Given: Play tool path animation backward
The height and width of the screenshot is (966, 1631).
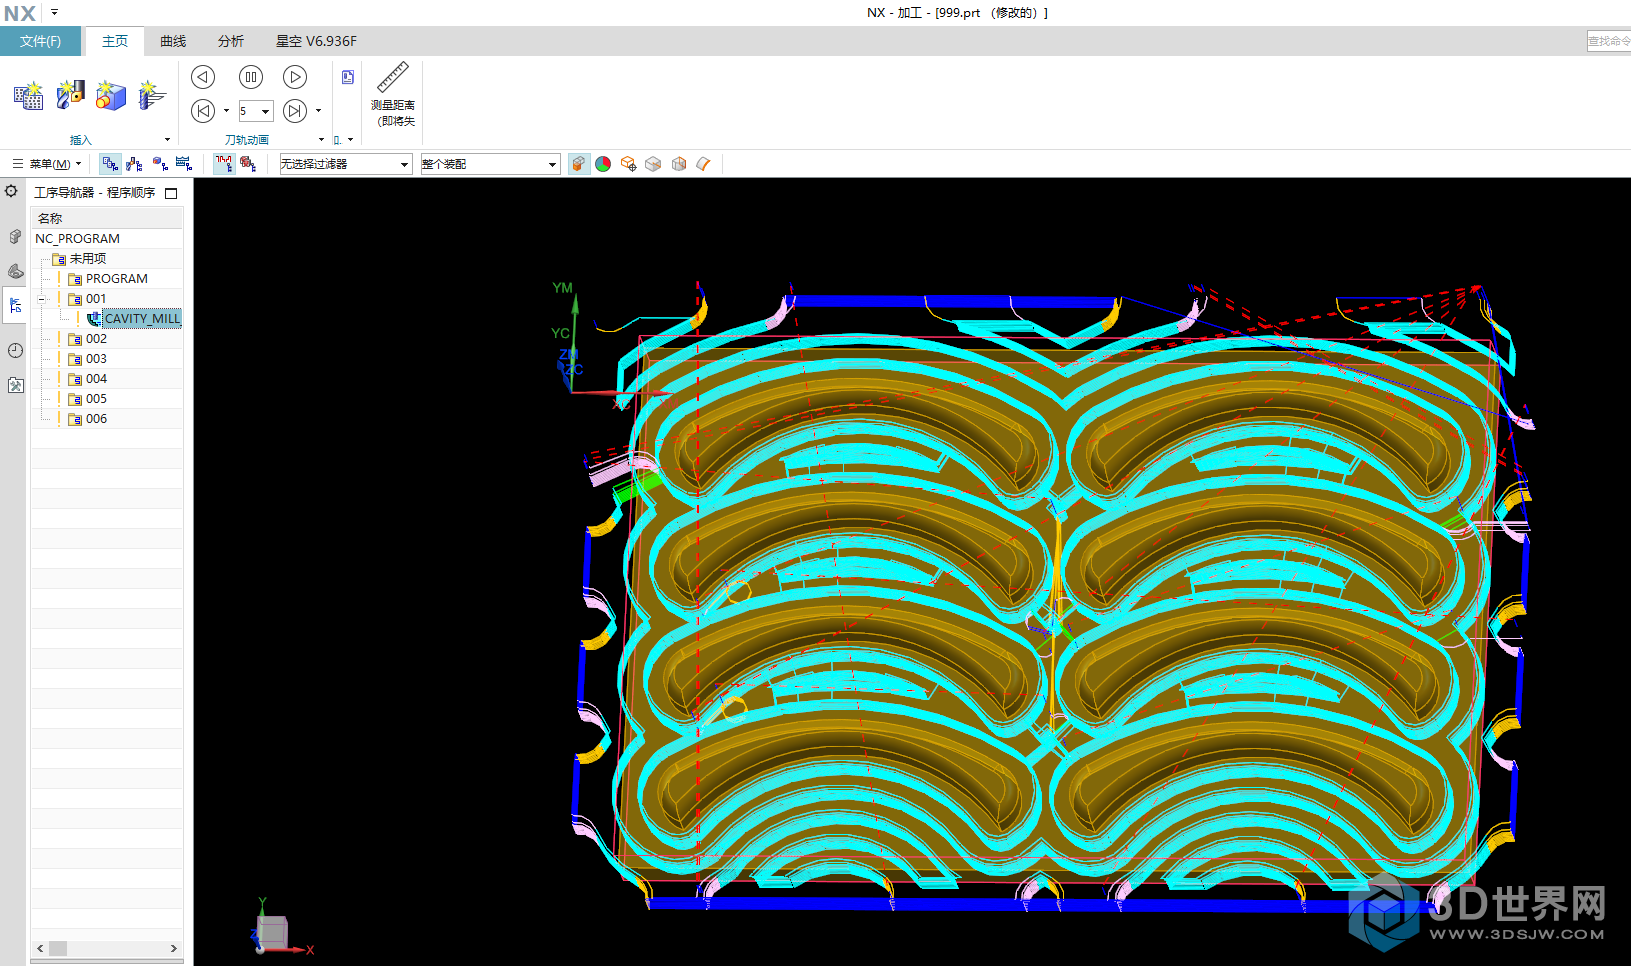Looking at the screenshot, I should point(203,77).
